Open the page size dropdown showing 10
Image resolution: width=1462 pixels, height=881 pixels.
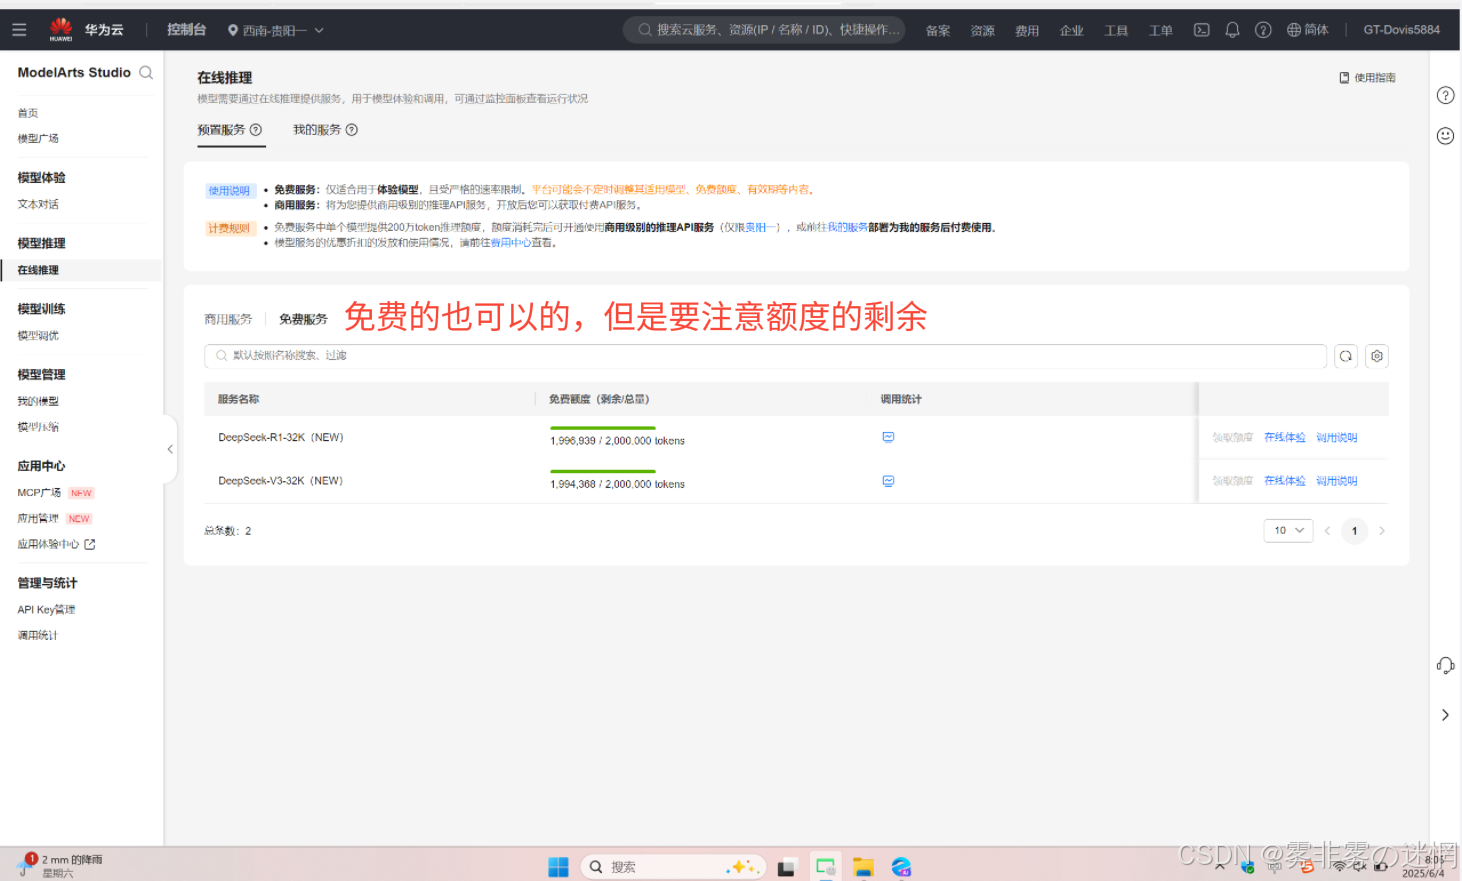point(1288,530)
